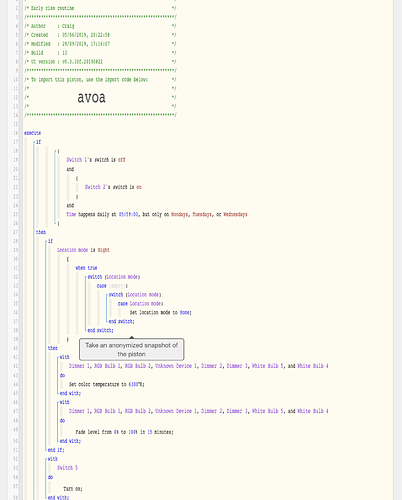Click the 'execute' keyword
The height and width of the screenshot is (500, 402).
coord(32,133)
